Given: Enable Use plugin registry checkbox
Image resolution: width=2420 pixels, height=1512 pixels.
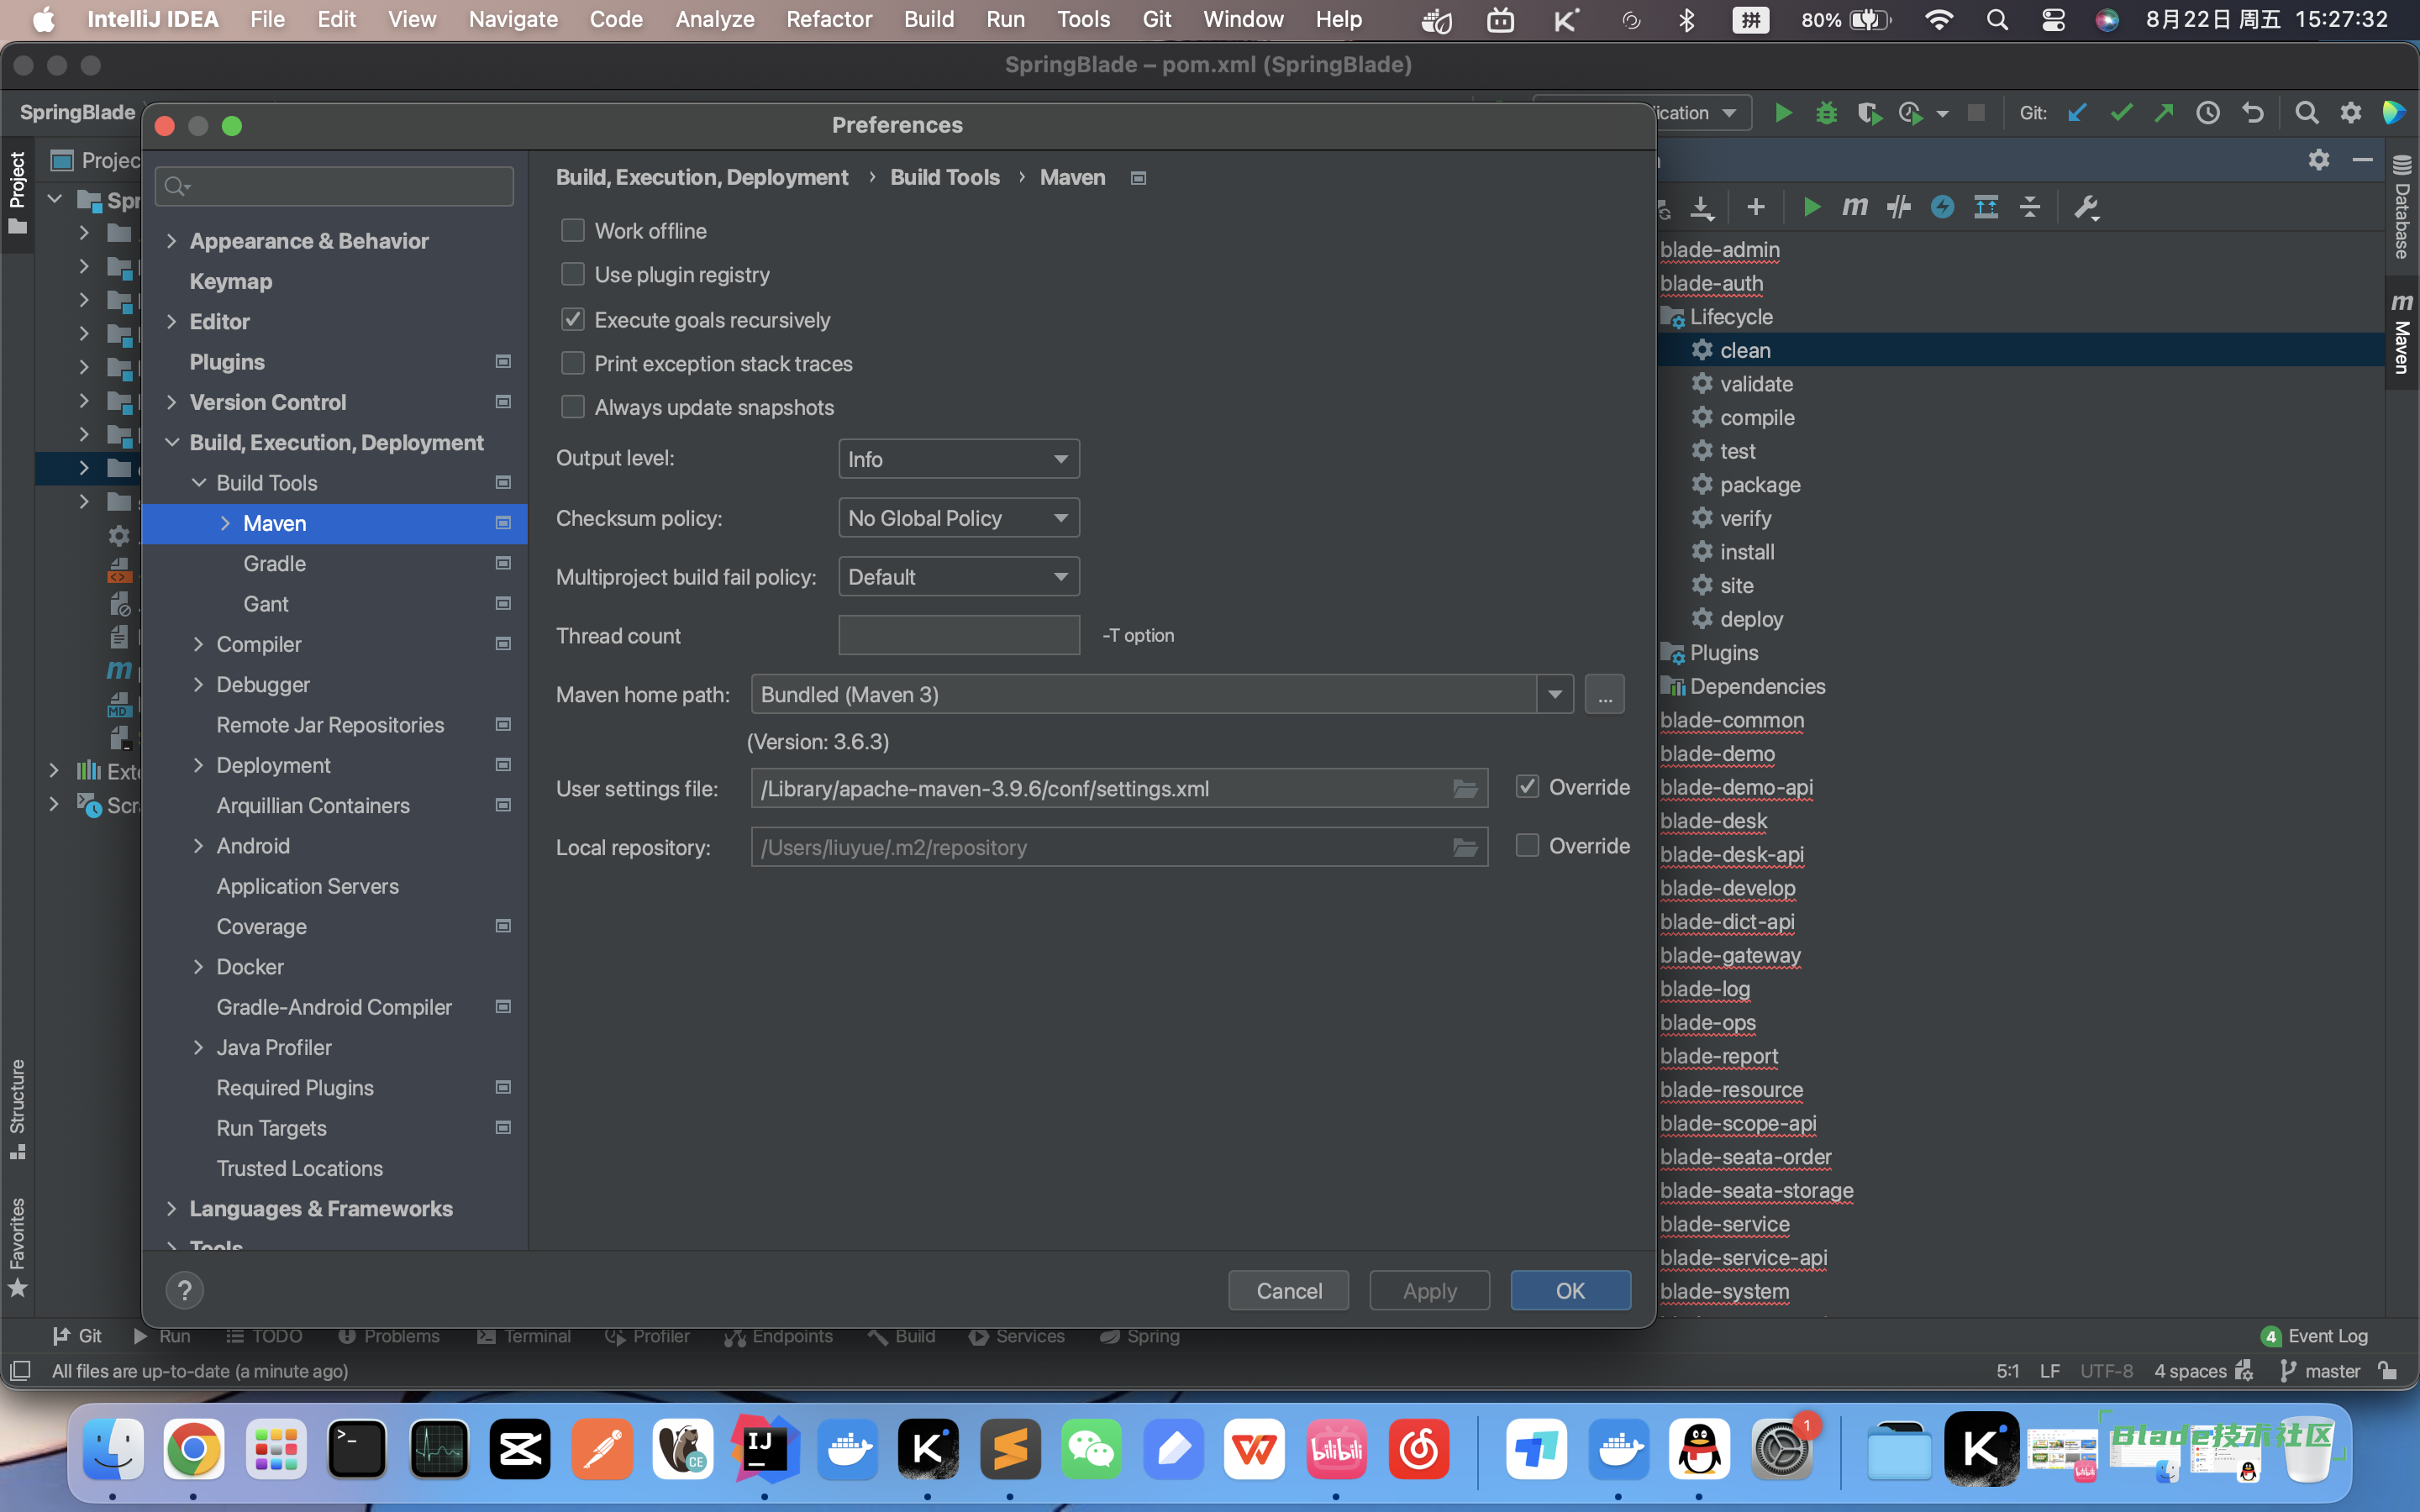Looking at the screenshot, I should pos(573,275).
